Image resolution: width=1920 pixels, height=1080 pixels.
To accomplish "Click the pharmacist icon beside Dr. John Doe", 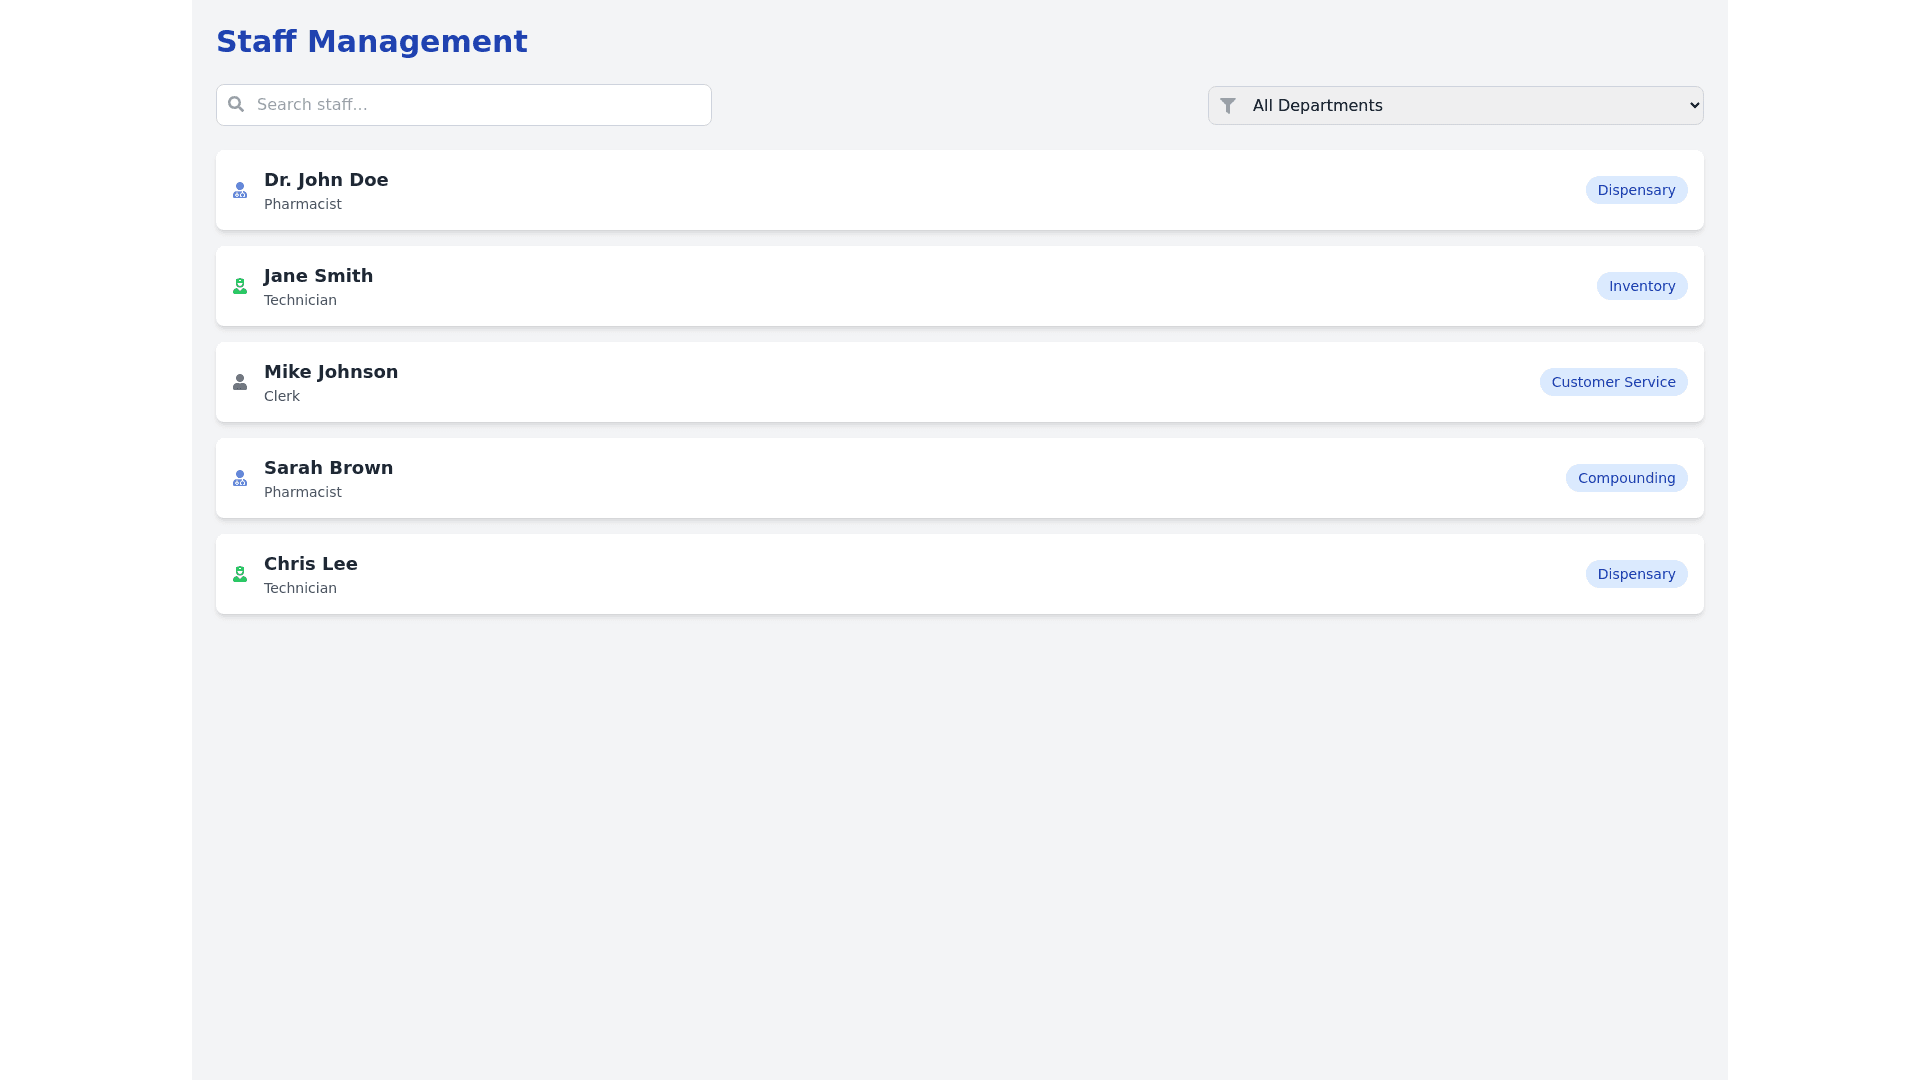I will click(x=240, y=190).
